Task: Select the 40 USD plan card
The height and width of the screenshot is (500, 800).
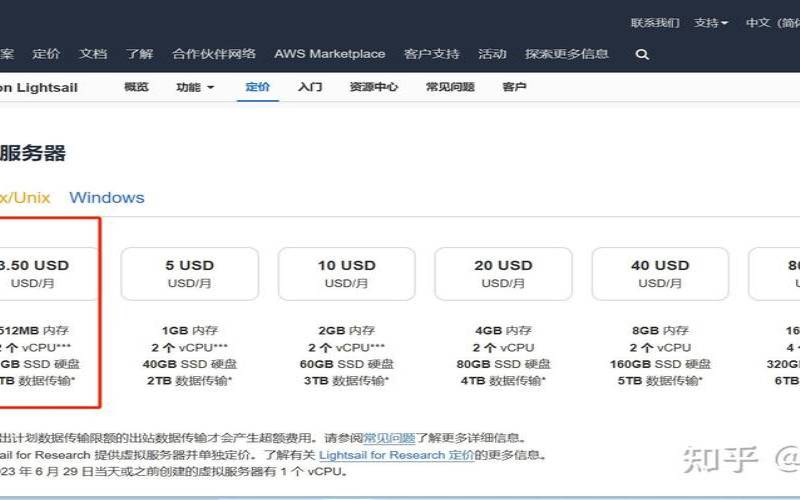Action: pos(660,273)
